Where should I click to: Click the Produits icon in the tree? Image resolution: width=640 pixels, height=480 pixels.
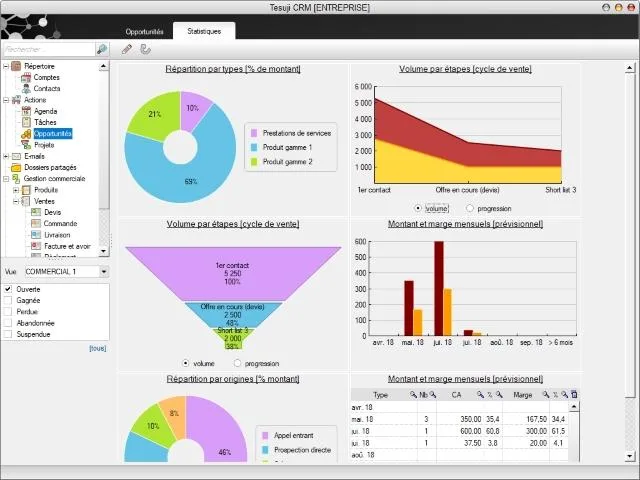pos(26,190)
